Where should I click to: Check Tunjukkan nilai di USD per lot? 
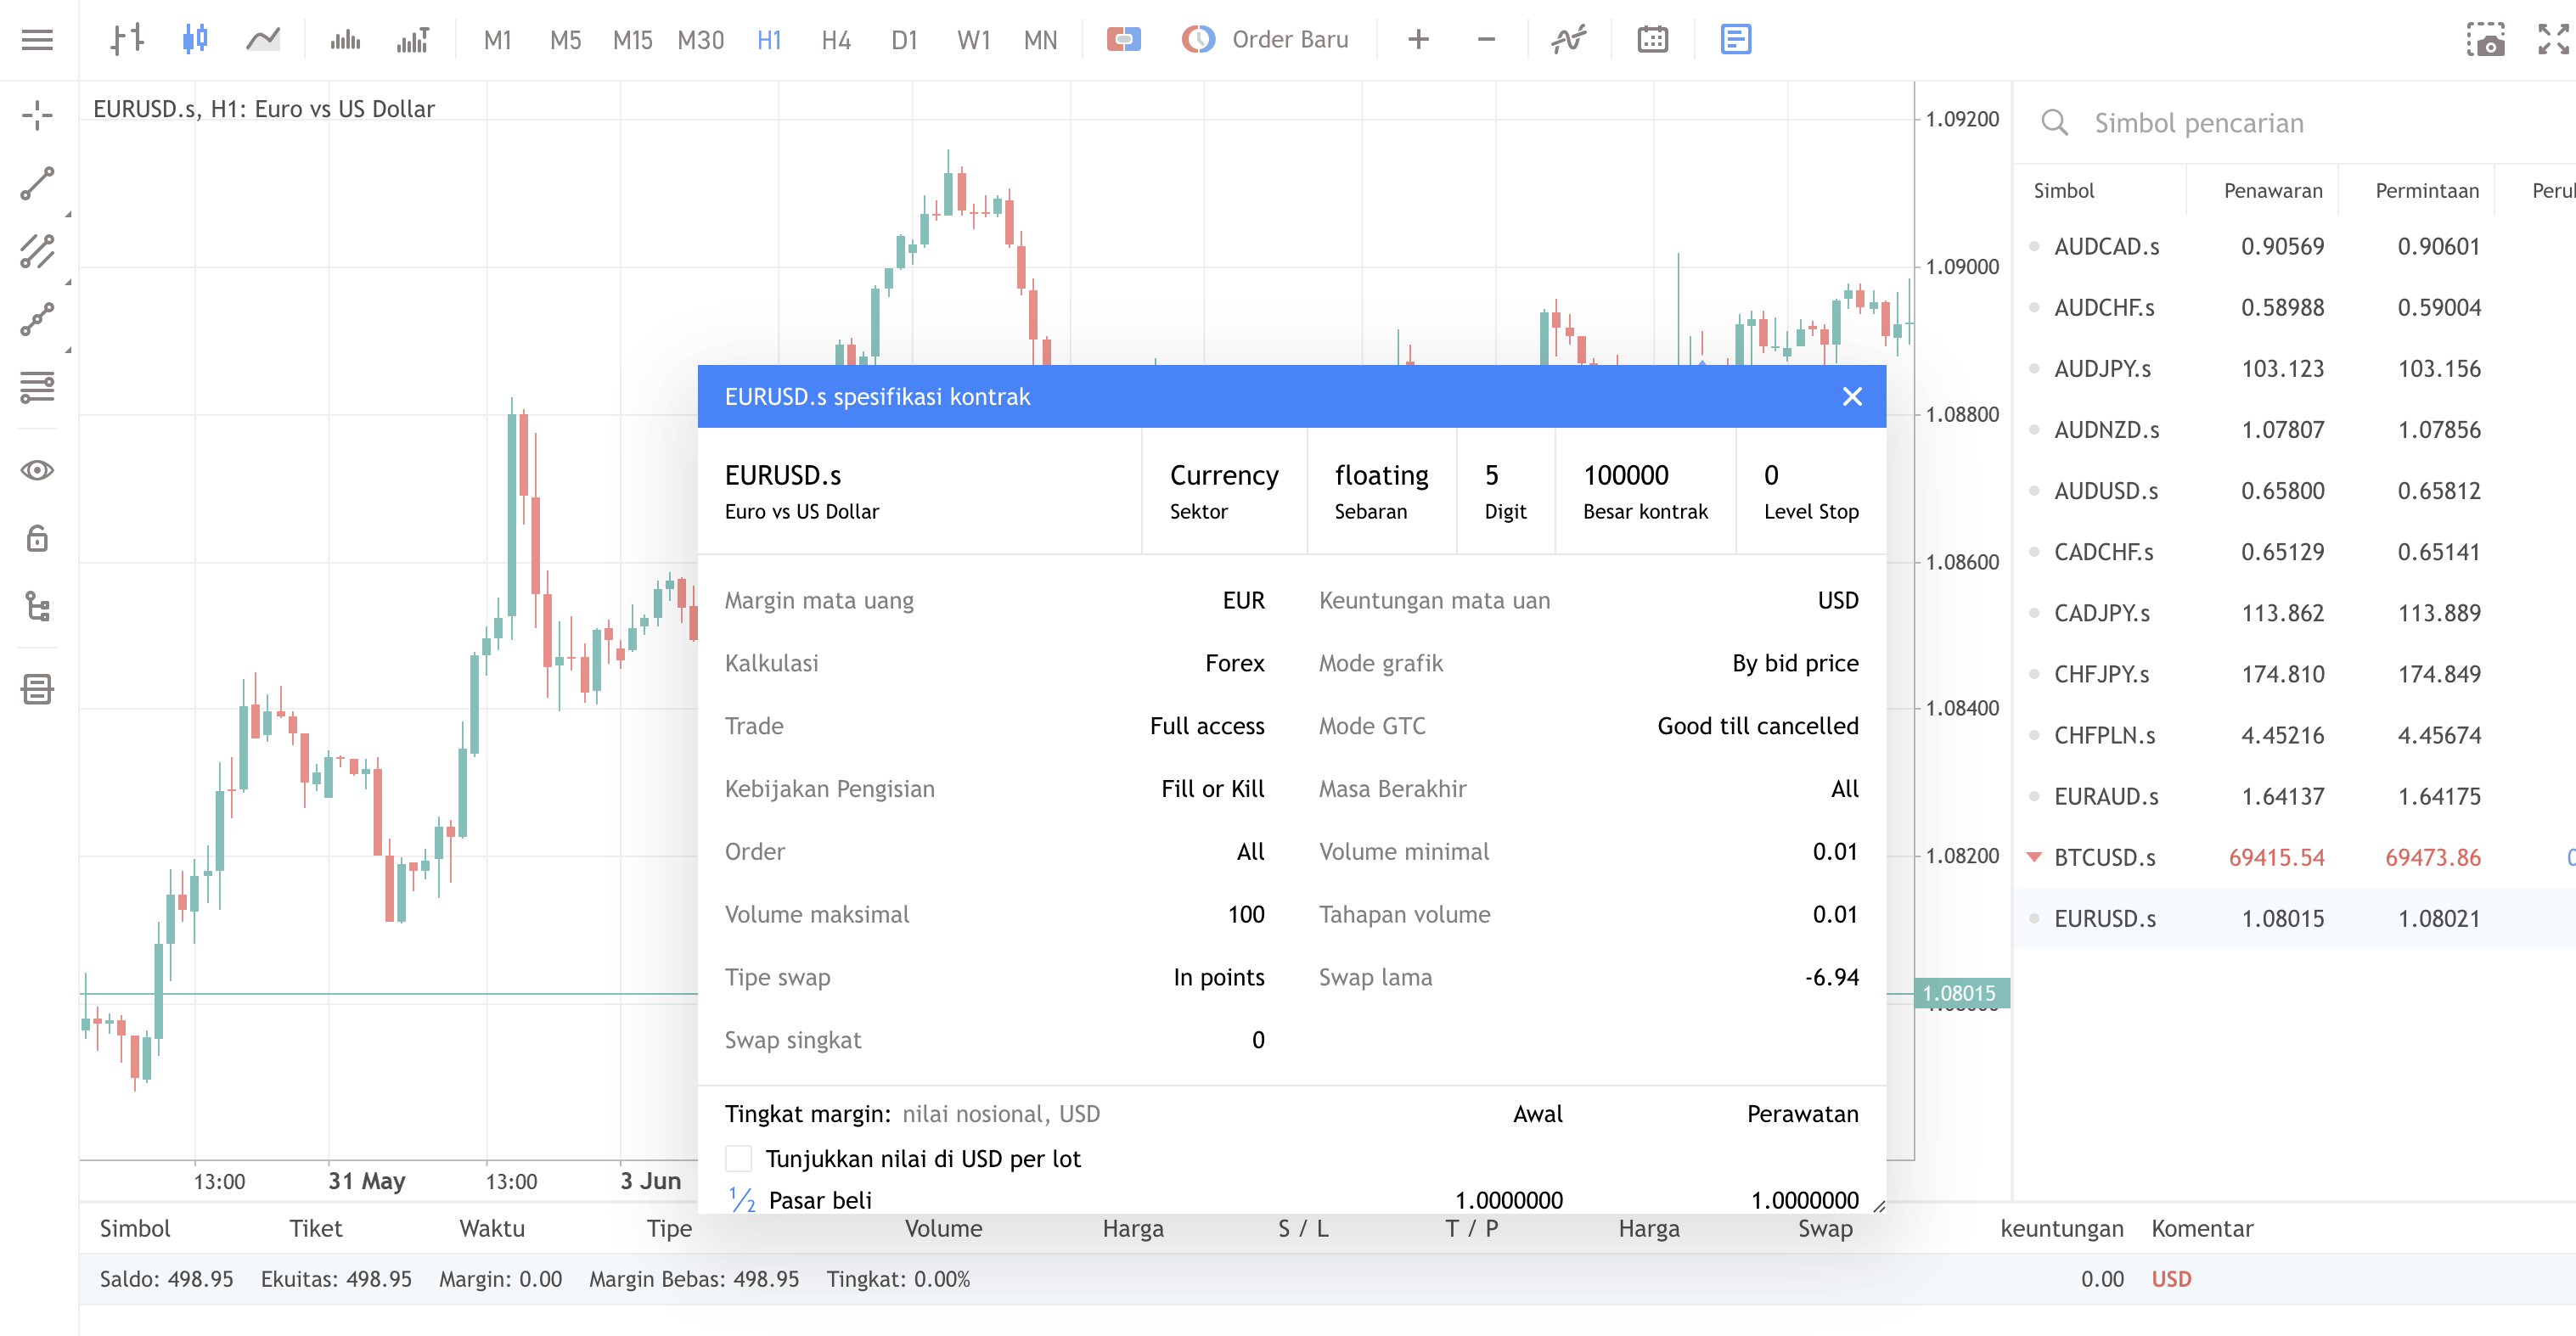pyautogui.click(x=738, y=1159)
